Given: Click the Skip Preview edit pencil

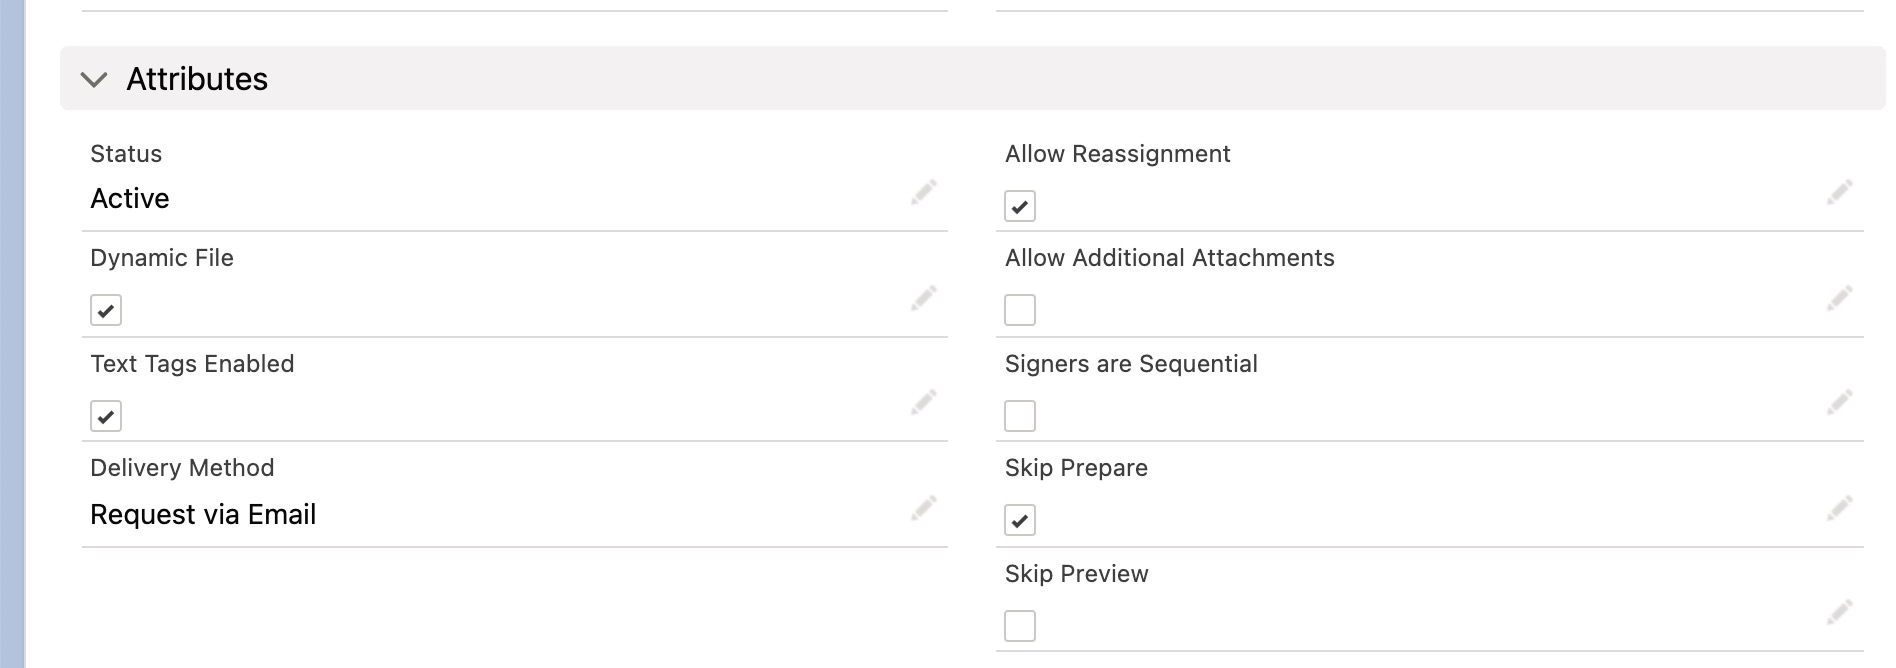Looking at the screenshot, I should pos(1840,612).
